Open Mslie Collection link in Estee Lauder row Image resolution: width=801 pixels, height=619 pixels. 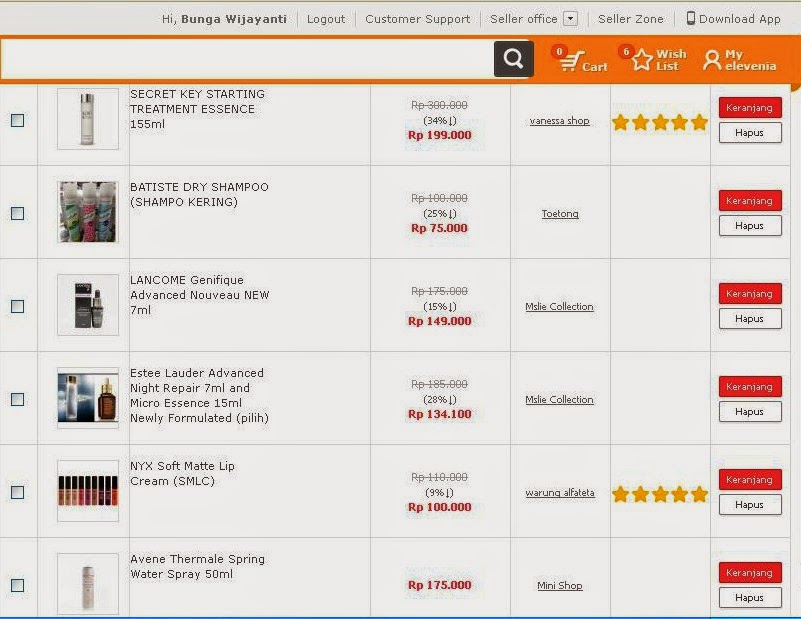click(559, 400)
